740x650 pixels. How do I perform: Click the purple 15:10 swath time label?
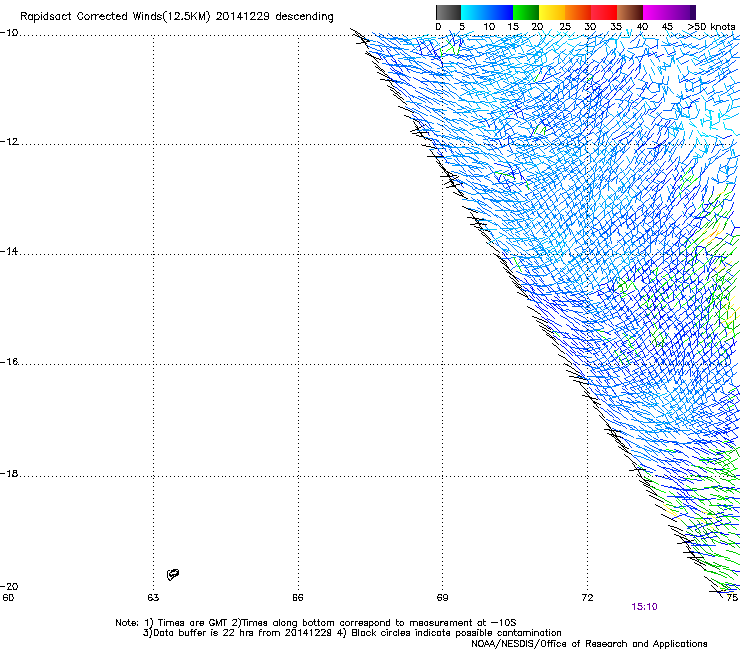tap(644, 607)
